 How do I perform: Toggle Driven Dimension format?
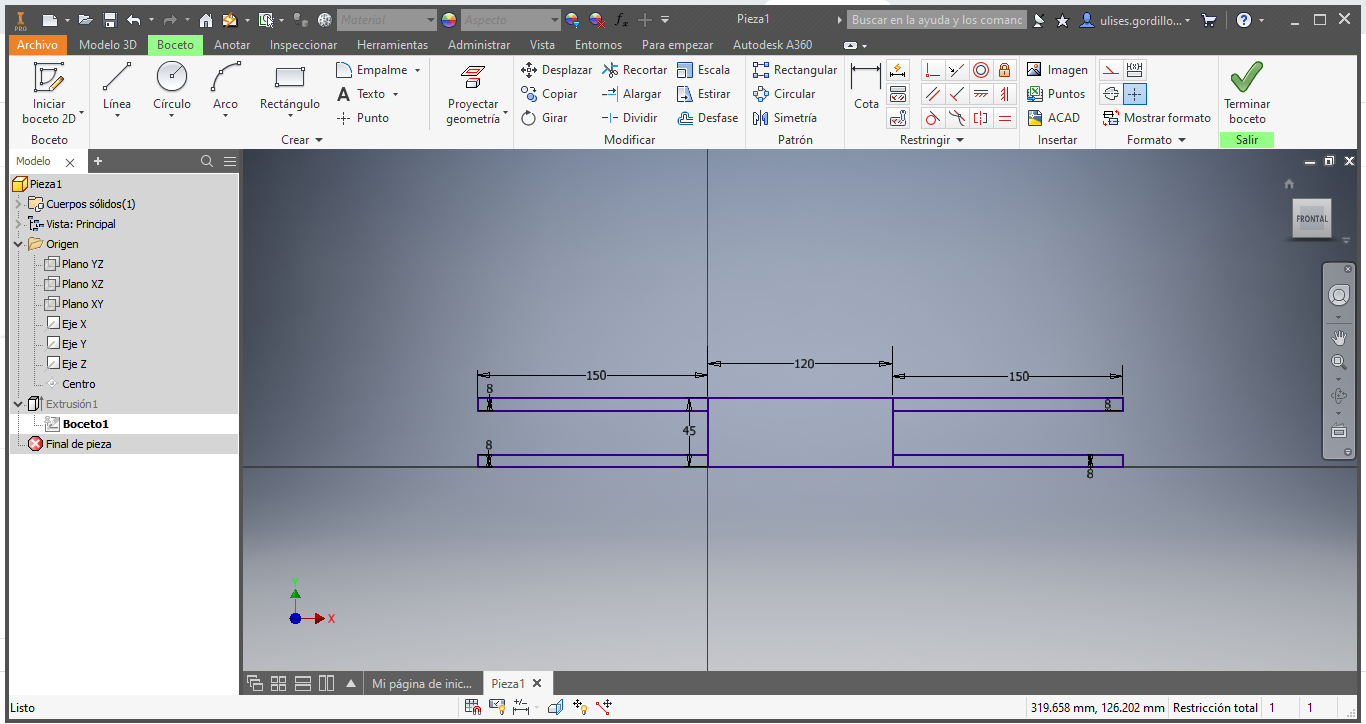tap(1135, 70)
